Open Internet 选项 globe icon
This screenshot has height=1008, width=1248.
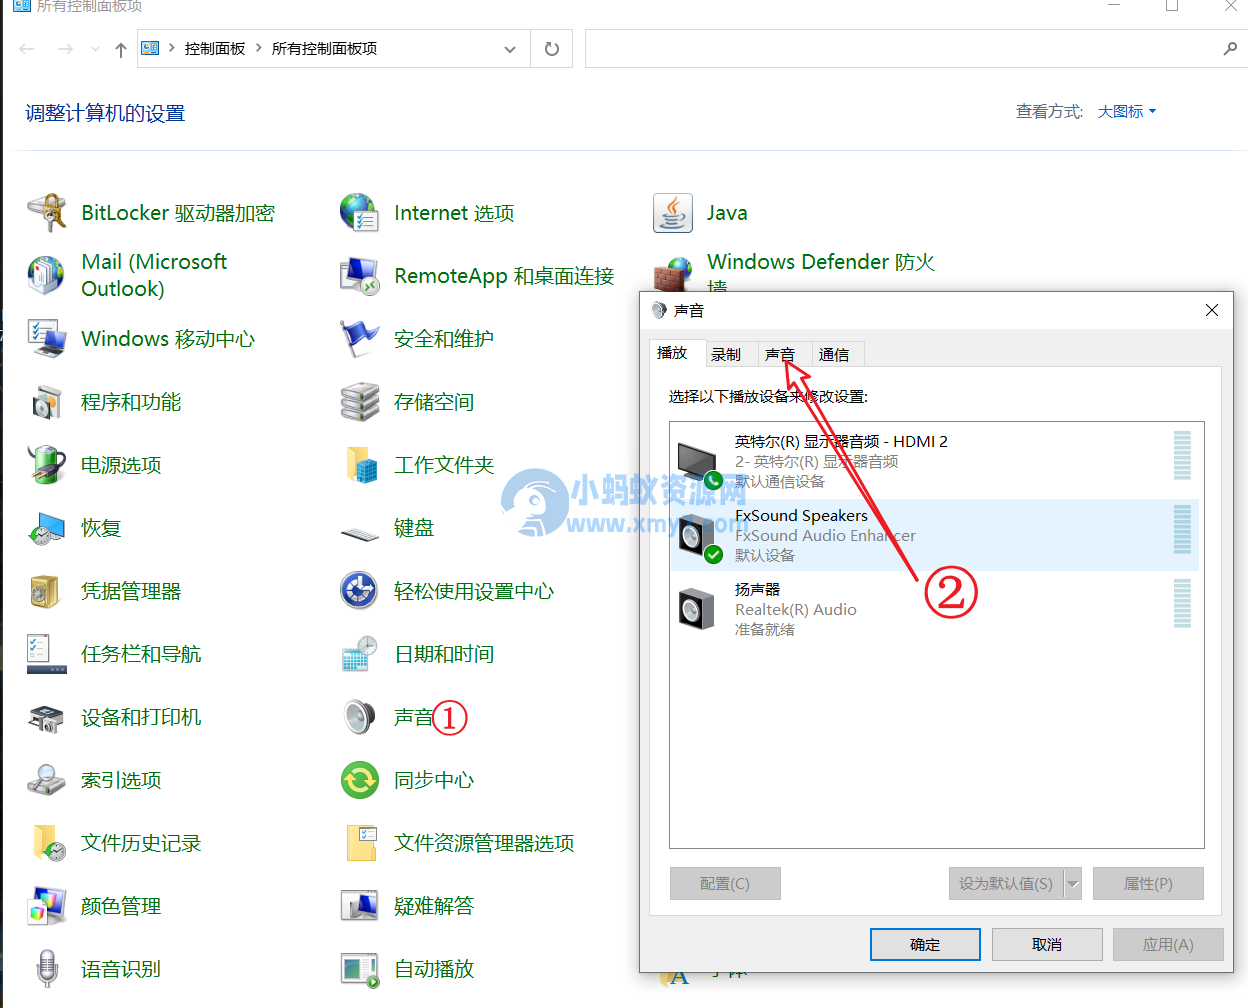click(360, 213)
